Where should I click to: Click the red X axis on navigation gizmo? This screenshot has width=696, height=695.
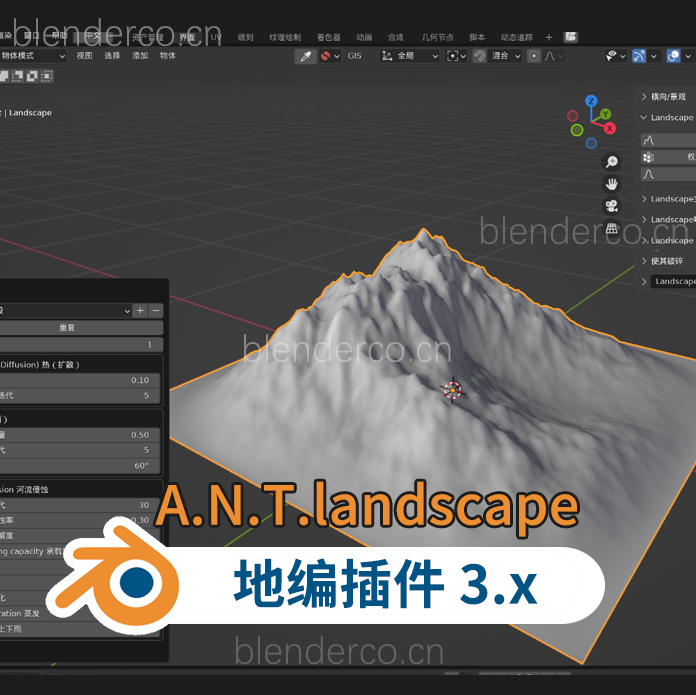tap(609, 129)
